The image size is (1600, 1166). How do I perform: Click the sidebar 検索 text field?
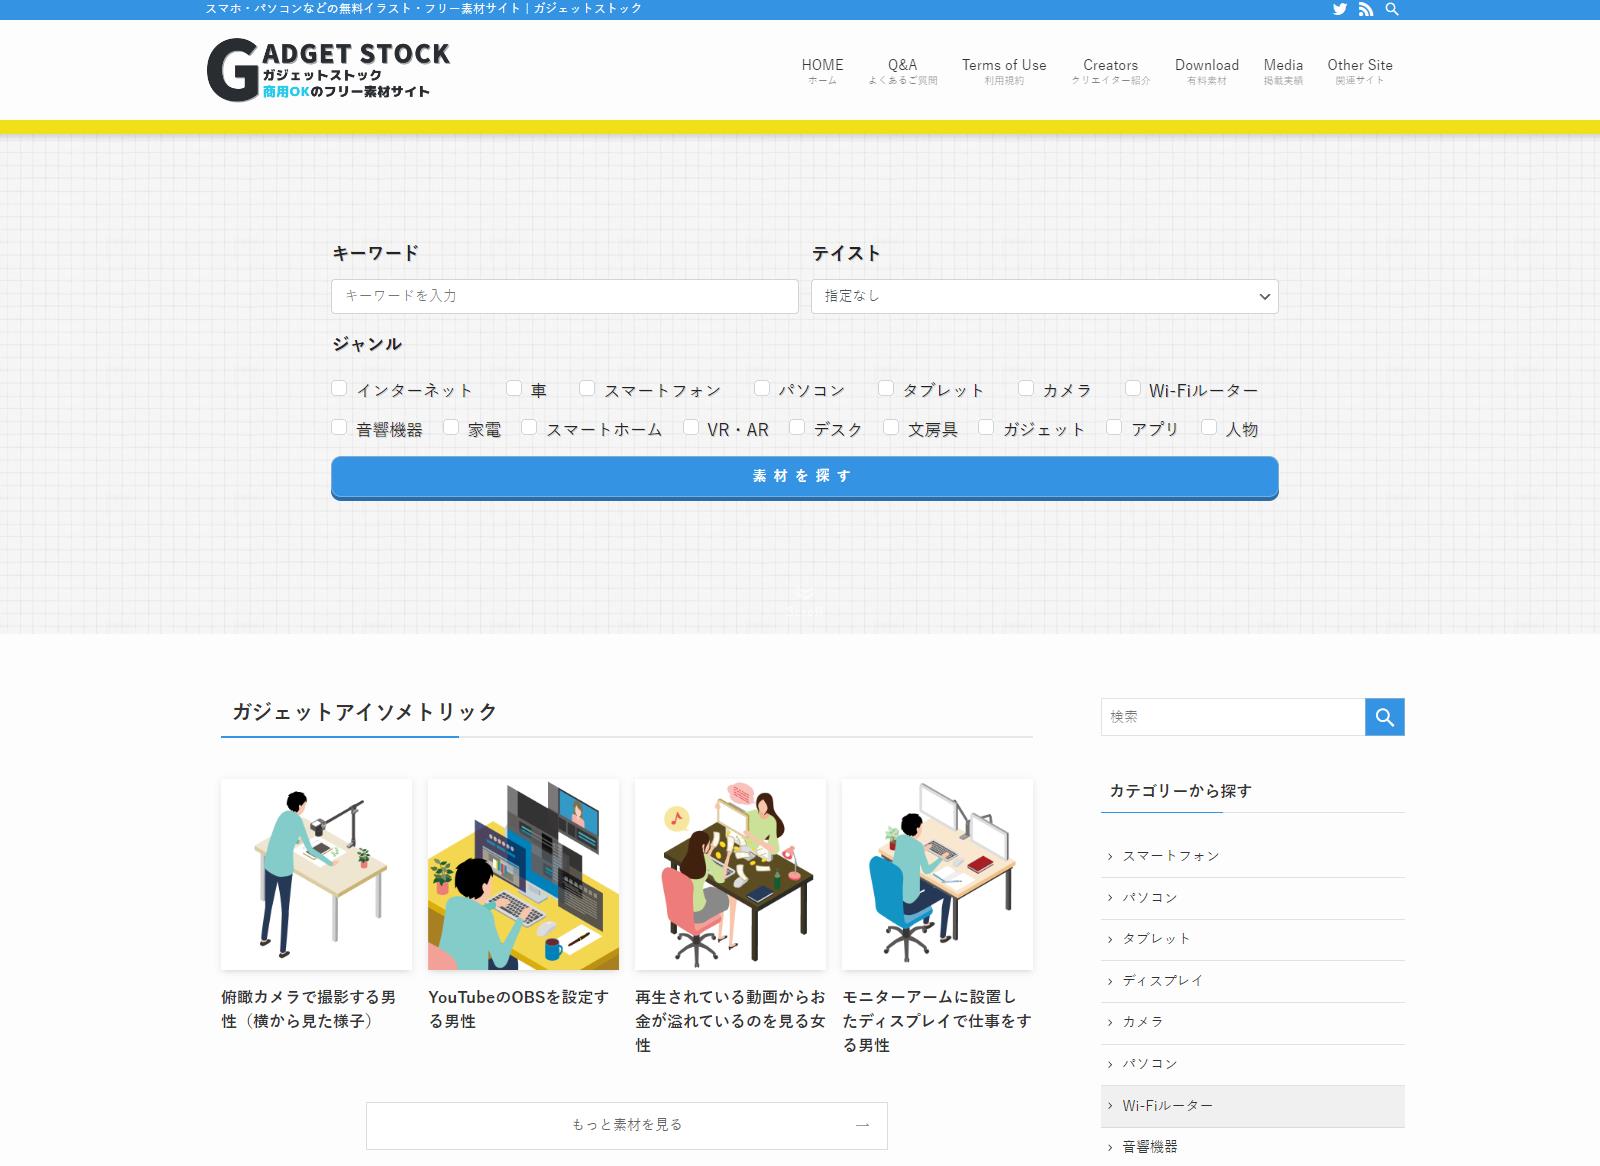1232,717
